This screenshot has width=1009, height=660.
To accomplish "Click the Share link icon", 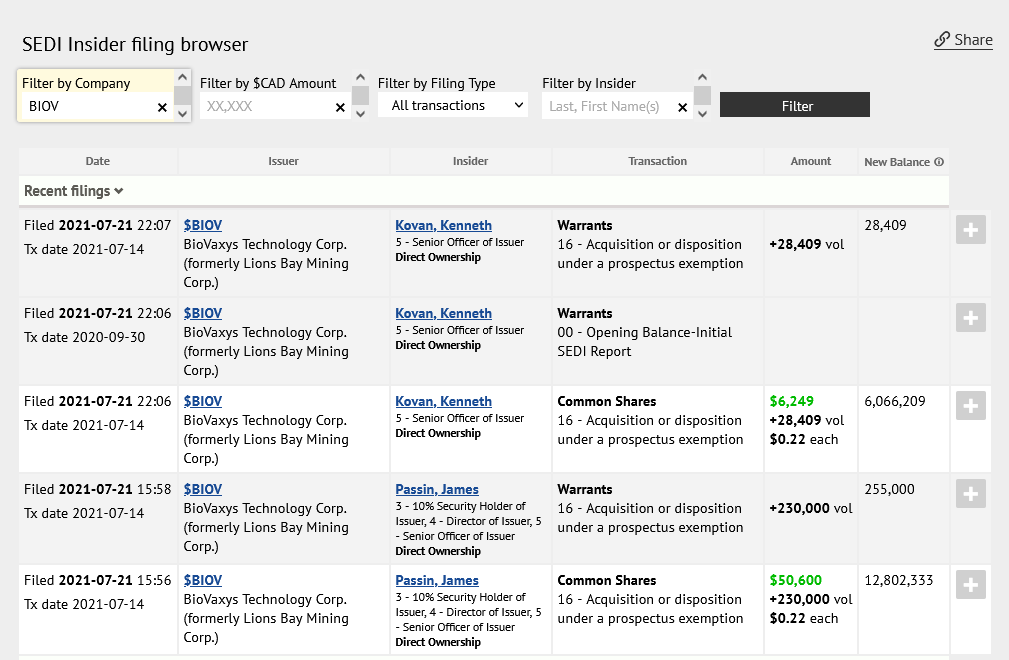I will [942, 40].
